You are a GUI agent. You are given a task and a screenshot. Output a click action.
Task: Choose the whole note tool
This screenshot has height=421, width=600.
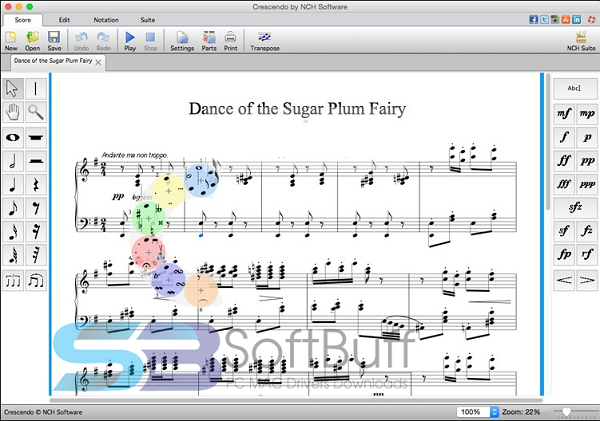(x=13, y=137)
